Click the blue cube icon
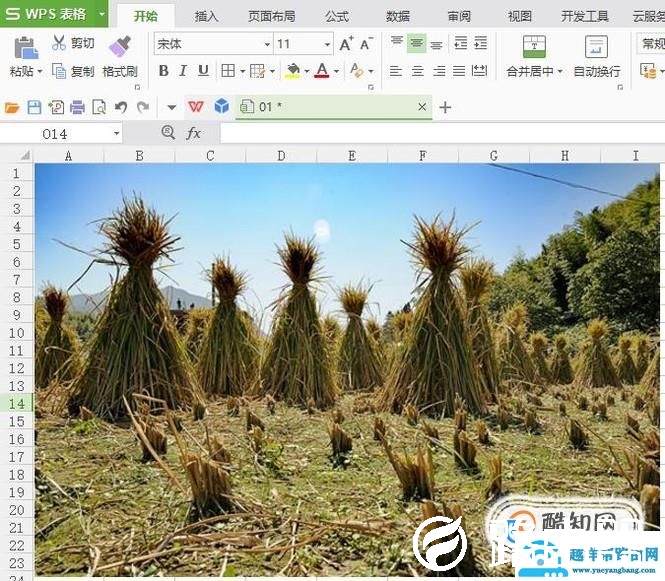 point(221,106)
